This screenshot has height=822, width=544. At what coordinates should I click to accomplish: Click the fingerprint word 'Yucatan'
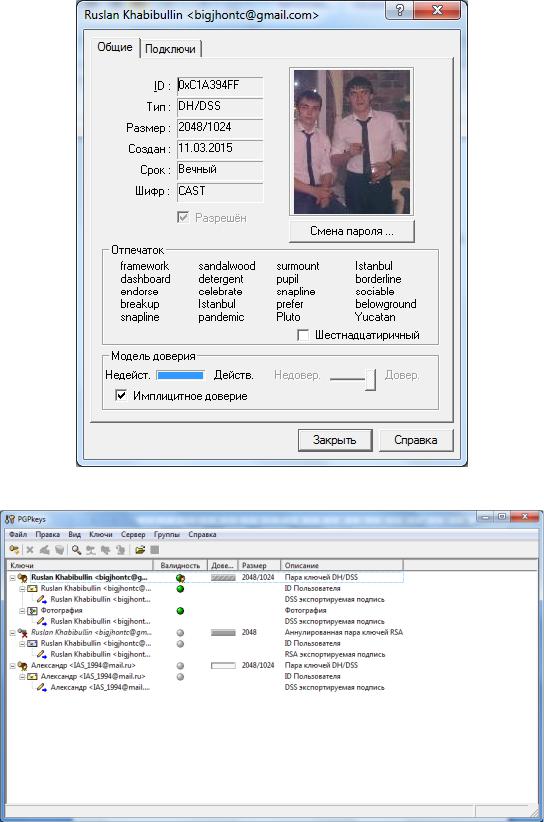[x=375, y=317]
